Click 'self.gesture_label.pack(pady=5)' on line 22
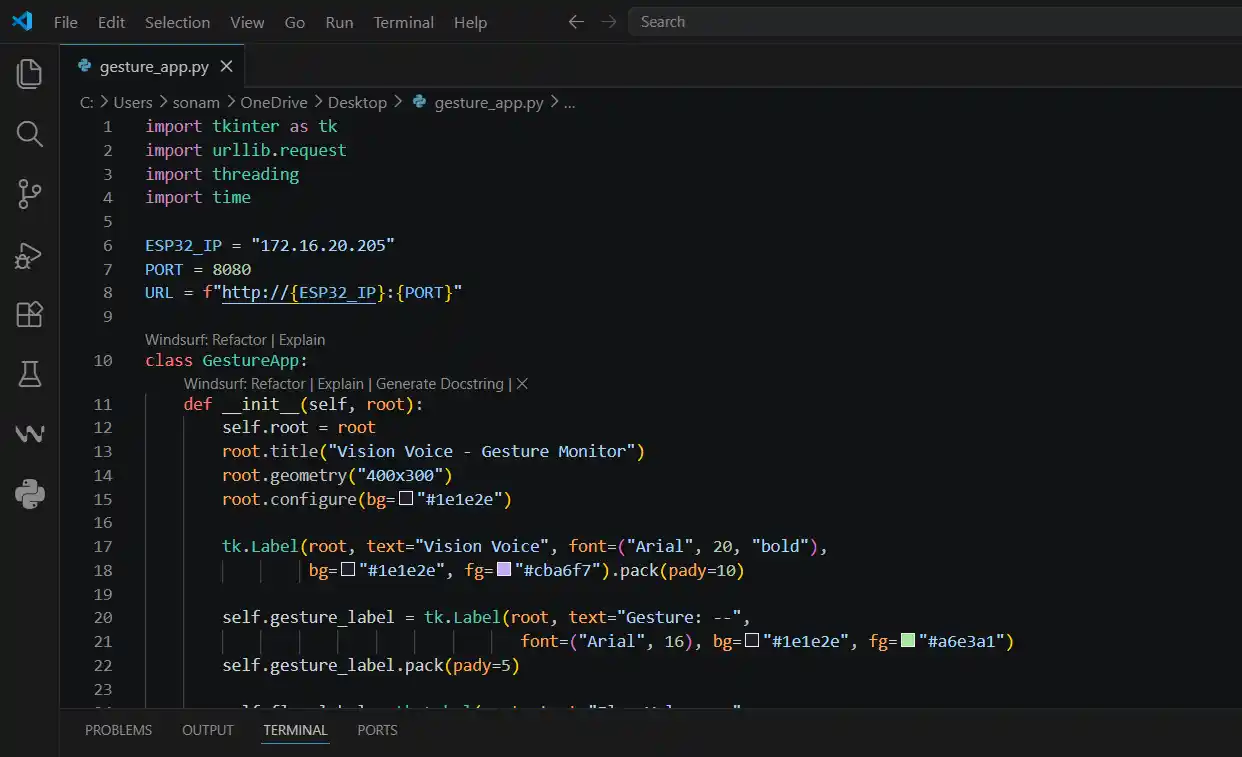 pyautogui.click(x=371, y=665)
